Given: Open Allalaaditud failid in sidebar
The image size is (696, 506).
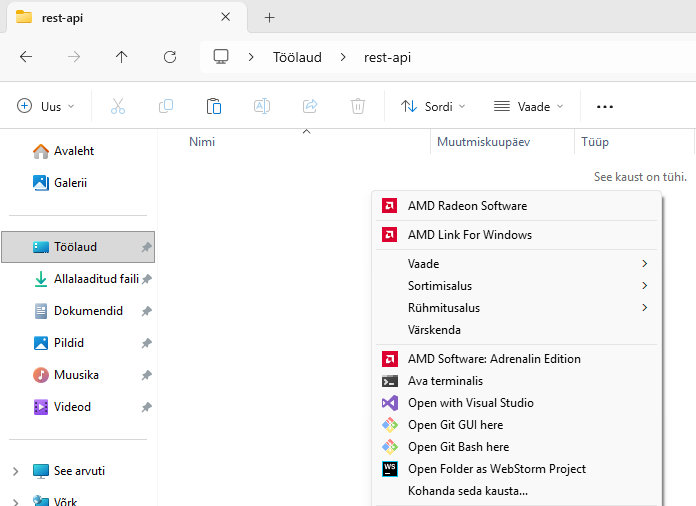Looking at the screenshot, I should tap(95, 279).
